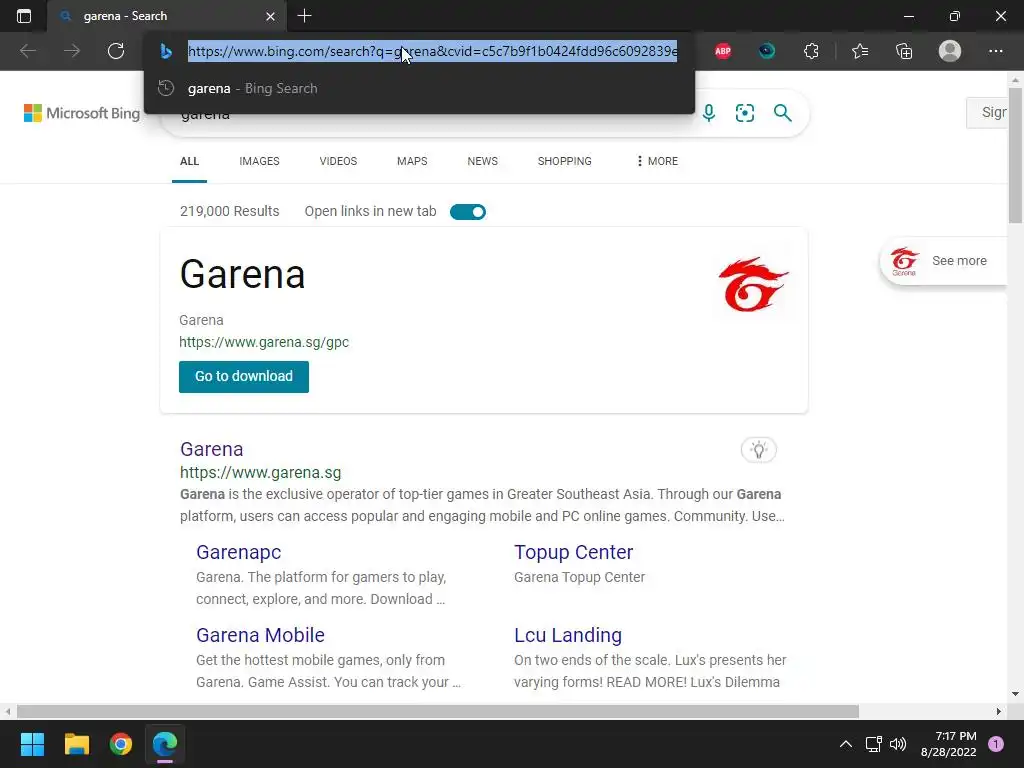
Task: Click the https://www.garena.sg result URL
Action: point(261,472)
